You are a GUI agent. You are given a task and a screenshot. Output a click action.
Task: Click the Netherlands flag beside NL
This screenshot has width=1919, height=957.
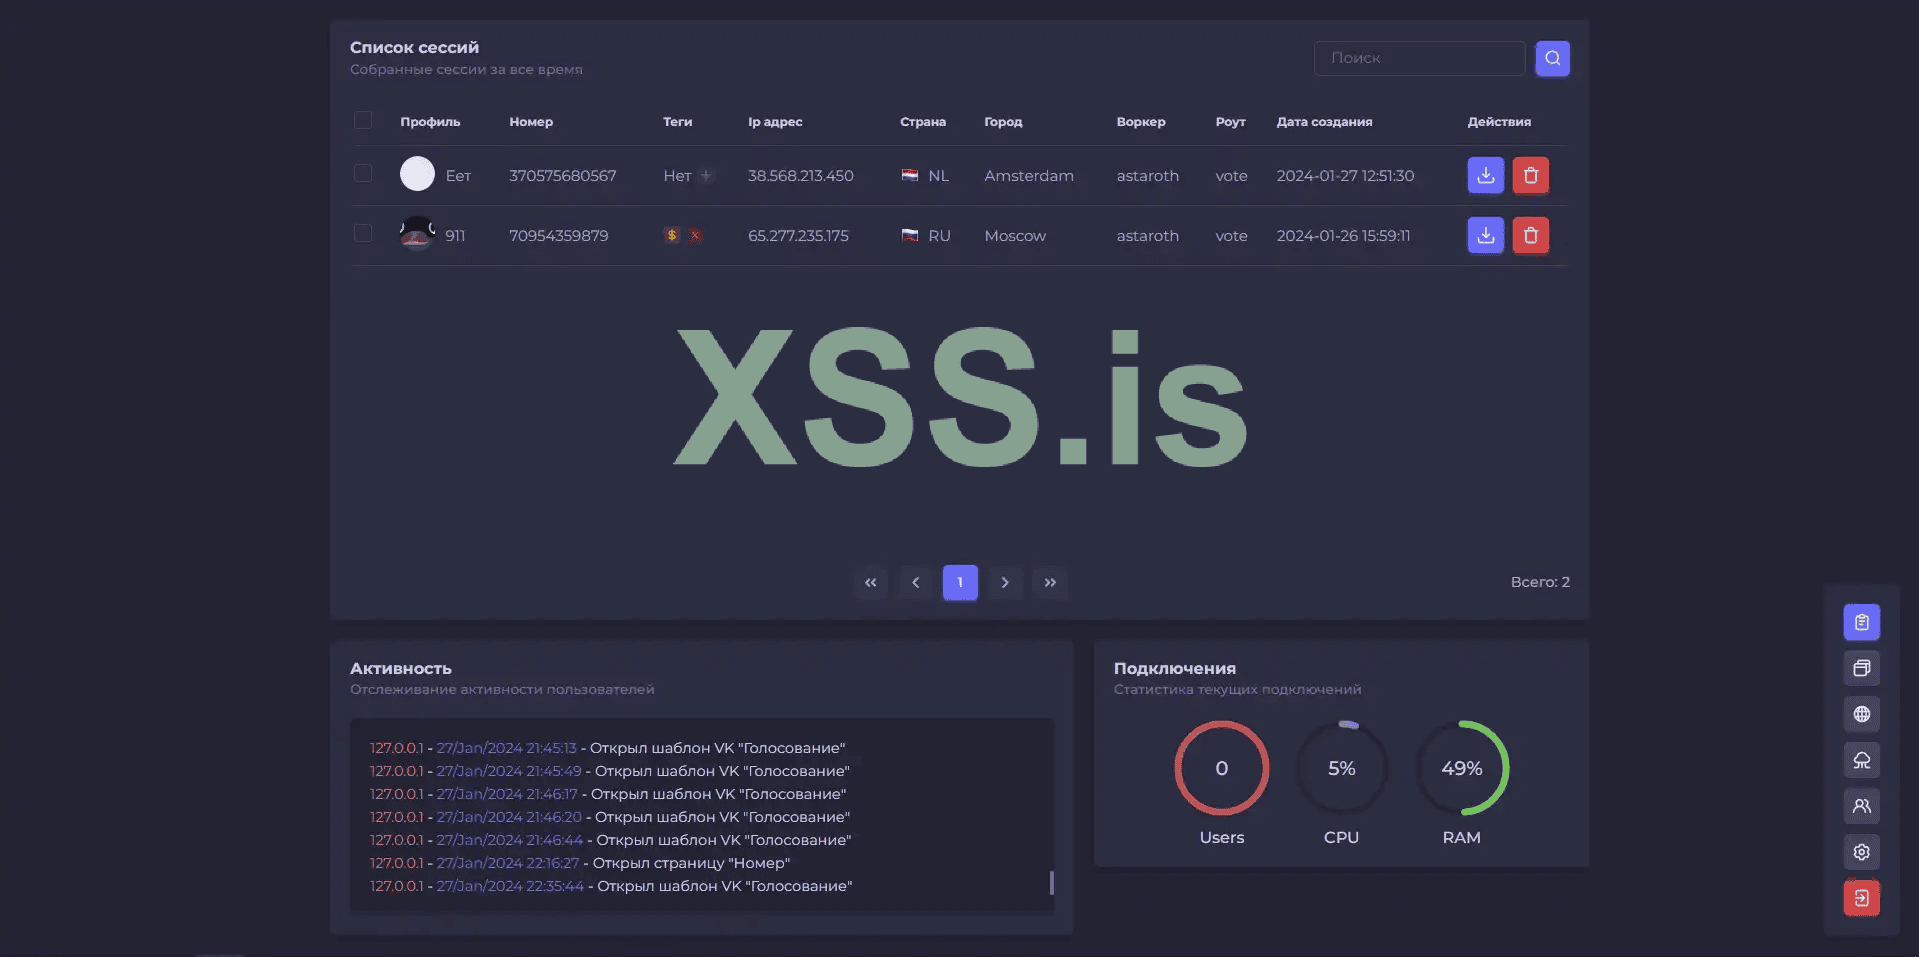point(910,175)
